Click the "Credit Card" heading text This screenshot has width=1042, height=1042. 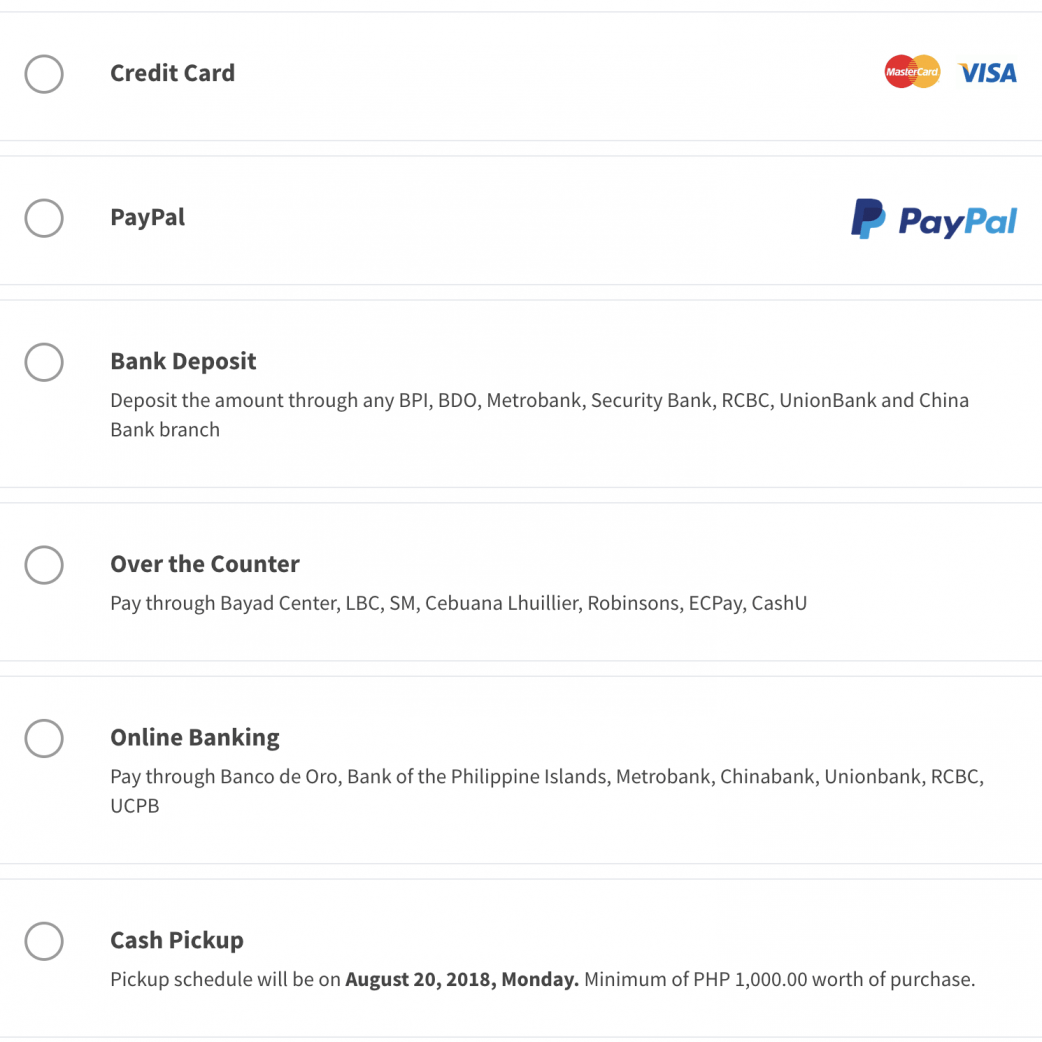(172, 73)
